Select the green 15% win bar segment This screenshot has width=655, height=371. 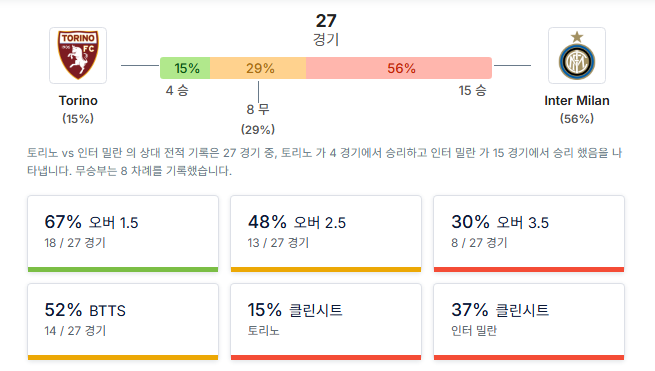(x=185, y=68)
